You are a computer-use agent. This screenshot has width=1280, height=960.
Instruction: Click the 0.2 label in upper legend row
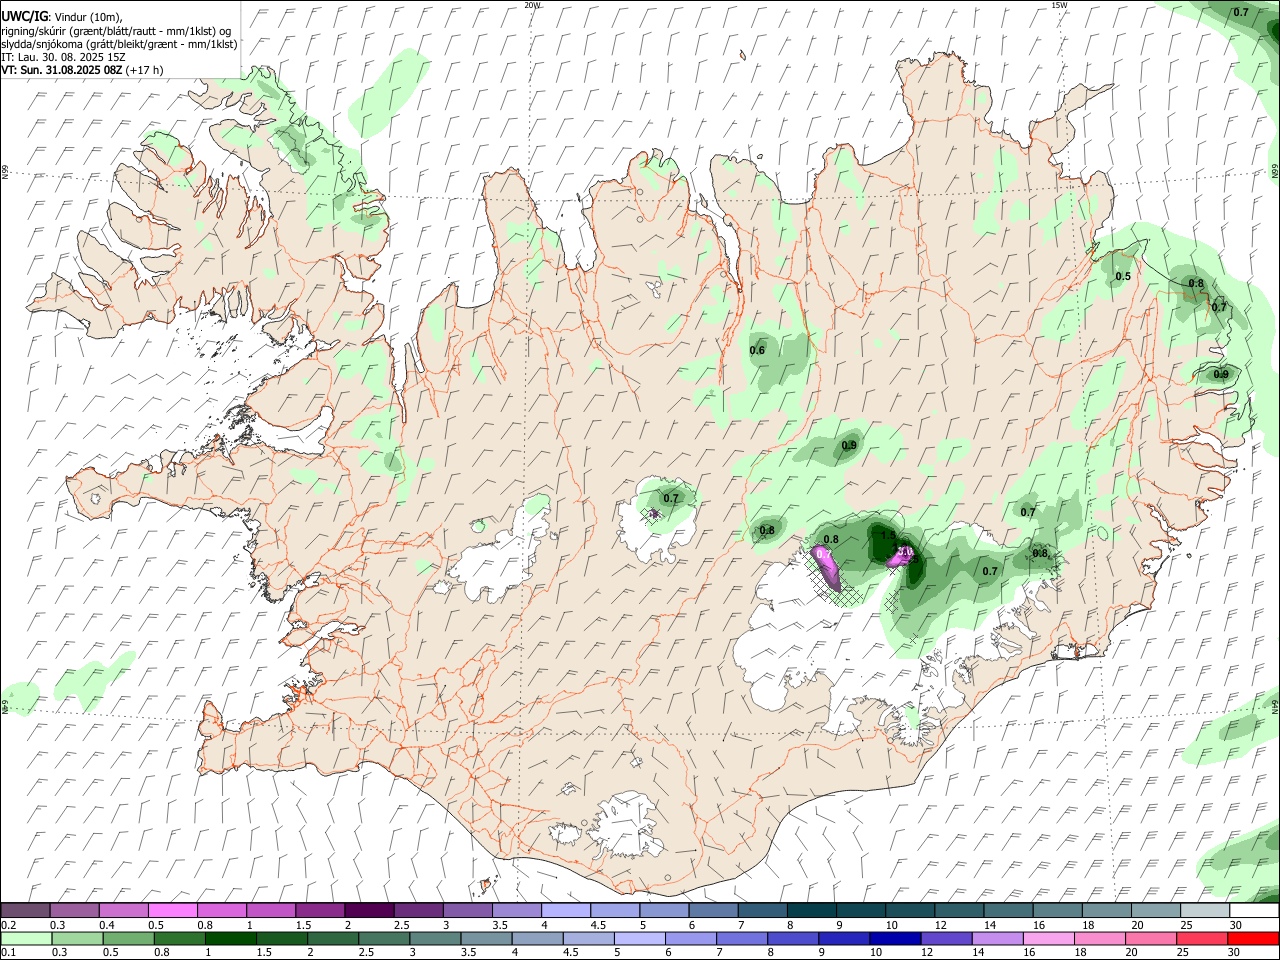click(9, 925)
